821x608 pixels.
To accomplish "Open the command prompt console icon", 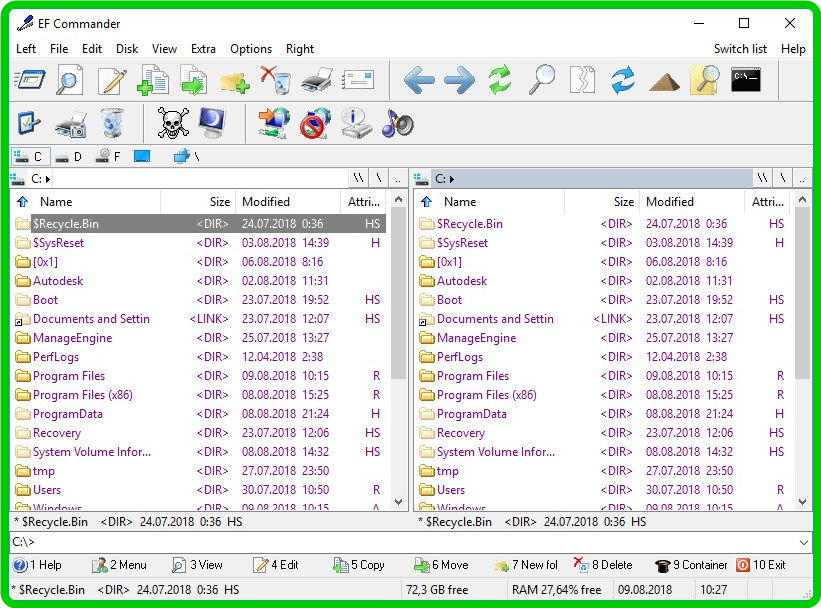I will (746, 80).
